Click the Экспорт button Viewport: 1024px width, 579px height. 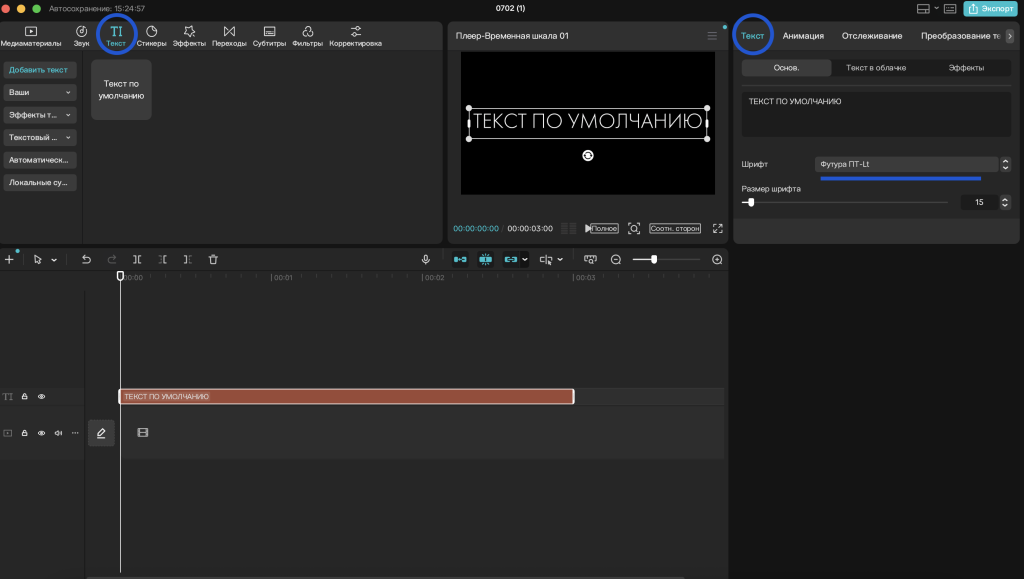click(991, 8)
